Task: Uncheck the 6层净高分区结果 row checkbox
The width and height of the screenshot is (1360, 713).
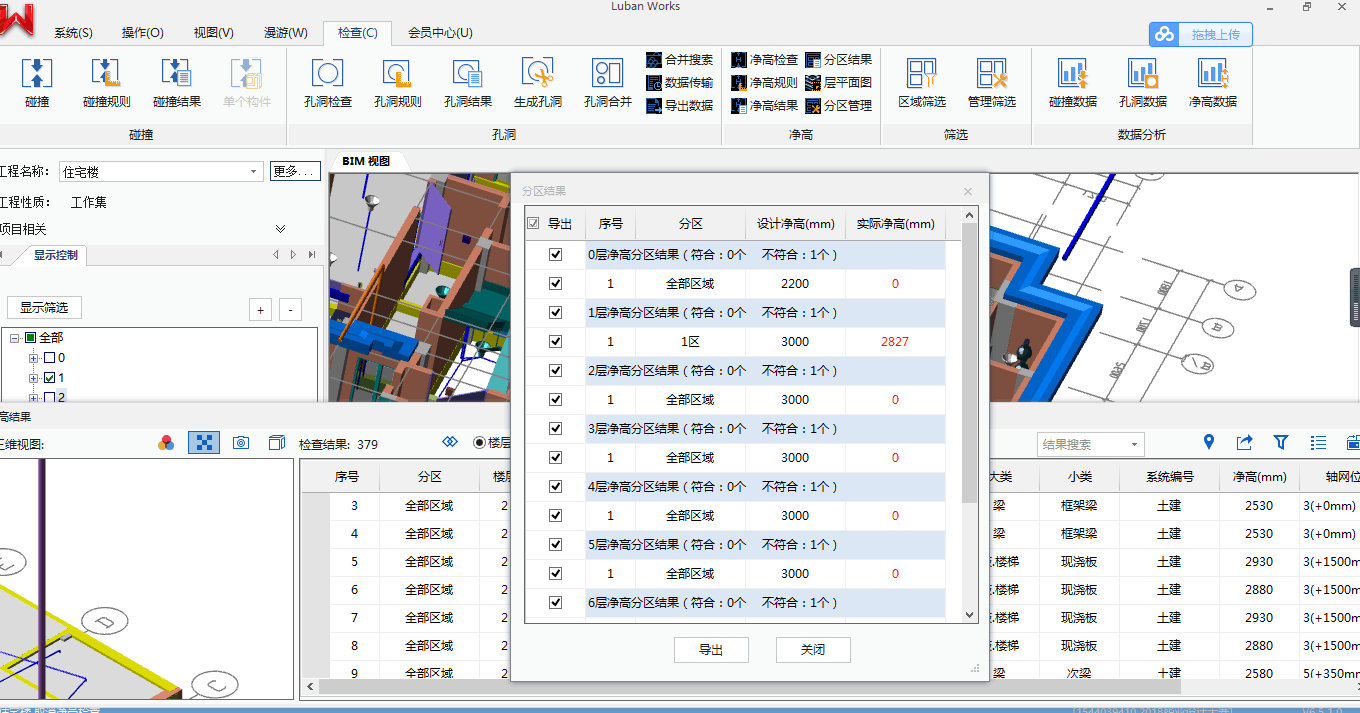Action: click(556, 603)
